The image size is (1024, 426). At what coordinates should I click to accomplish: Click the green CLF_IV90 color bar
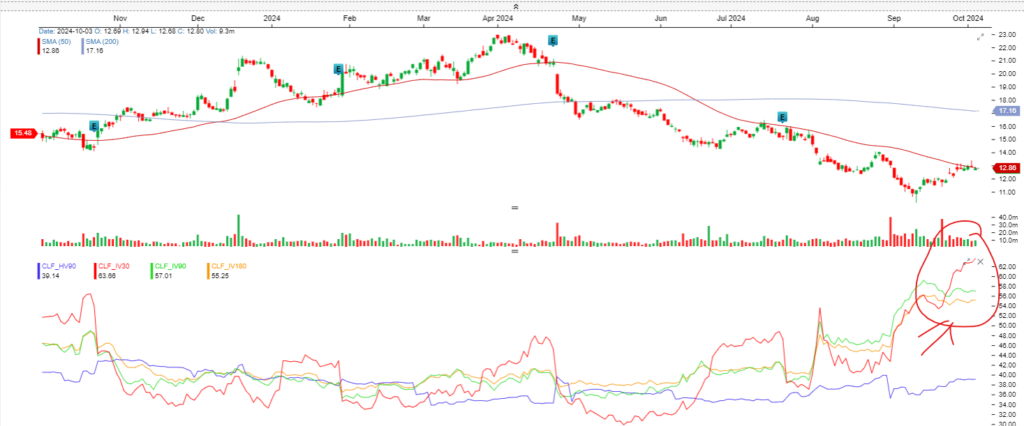[x=152, y=271]
